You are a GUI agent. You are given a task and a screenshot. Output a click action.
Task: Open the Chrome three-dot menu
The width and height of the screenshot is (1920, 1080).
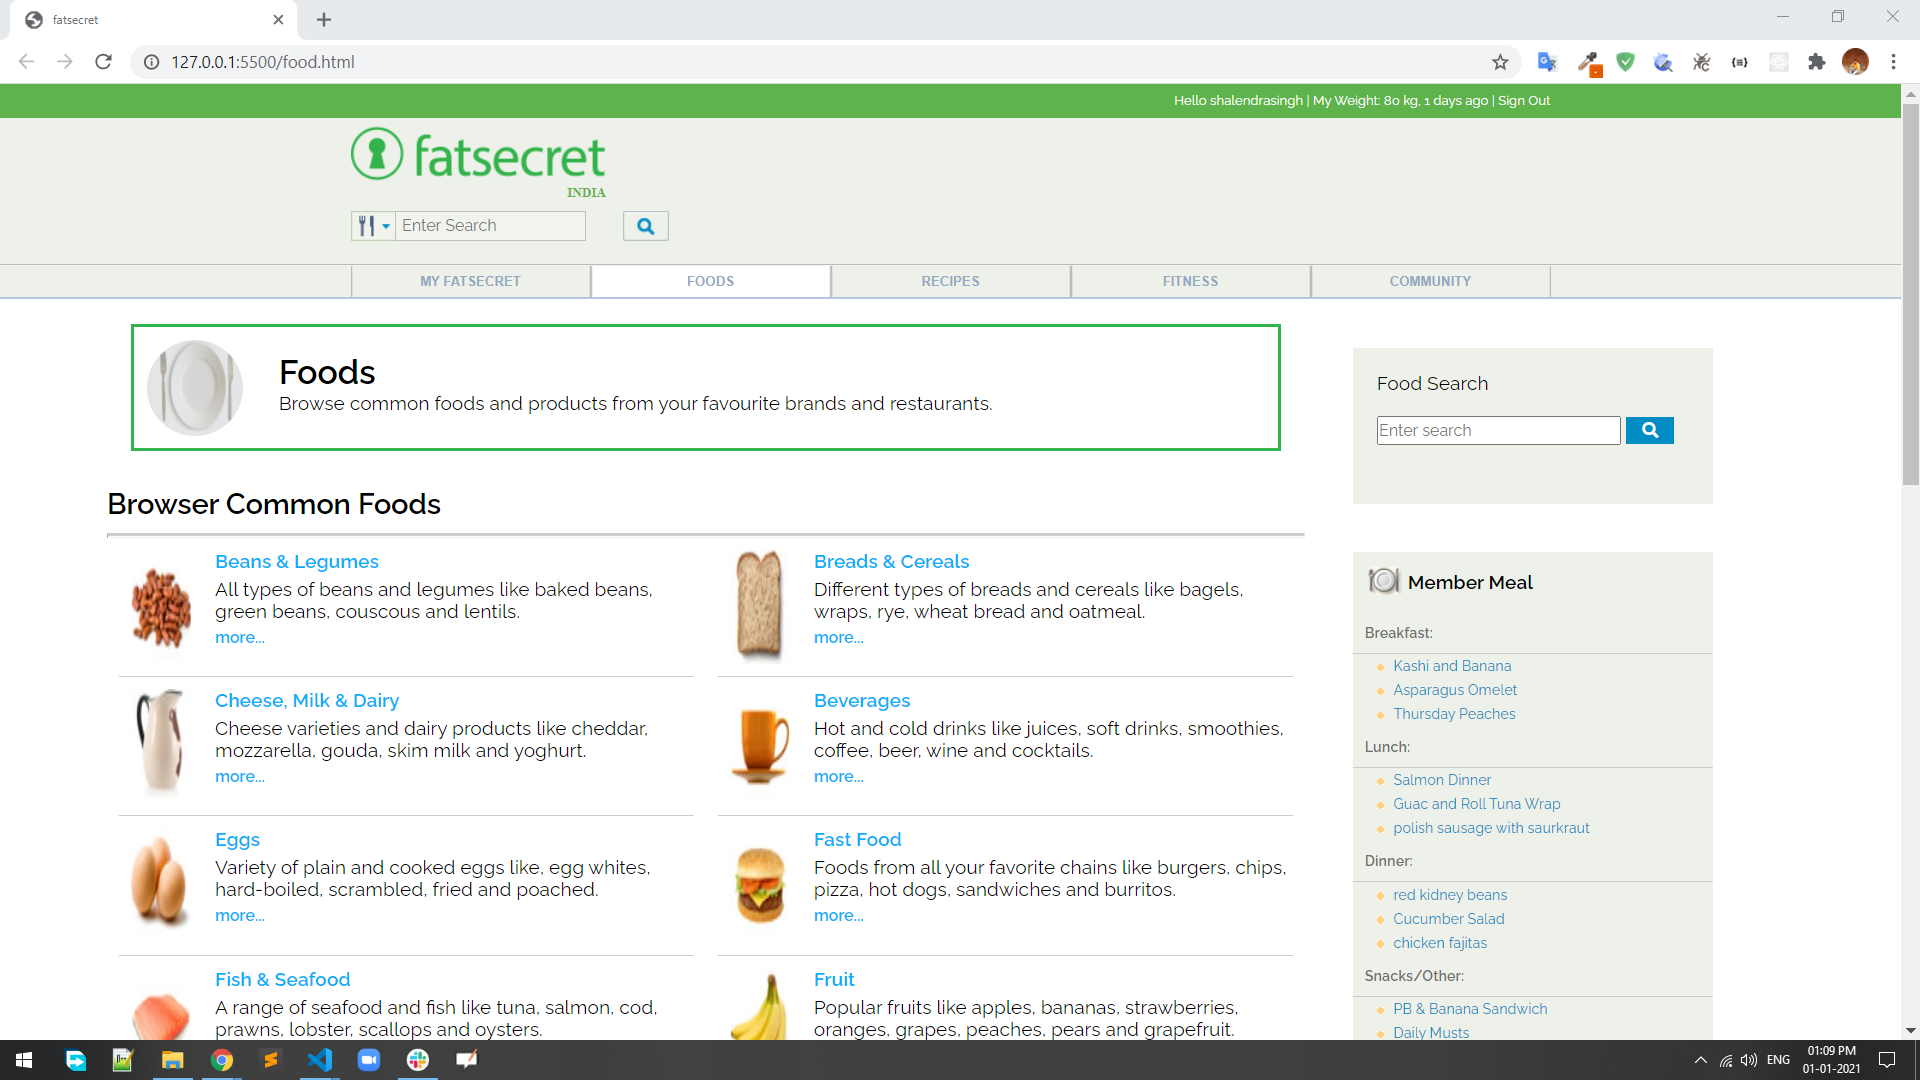(x=1893, y=62)
